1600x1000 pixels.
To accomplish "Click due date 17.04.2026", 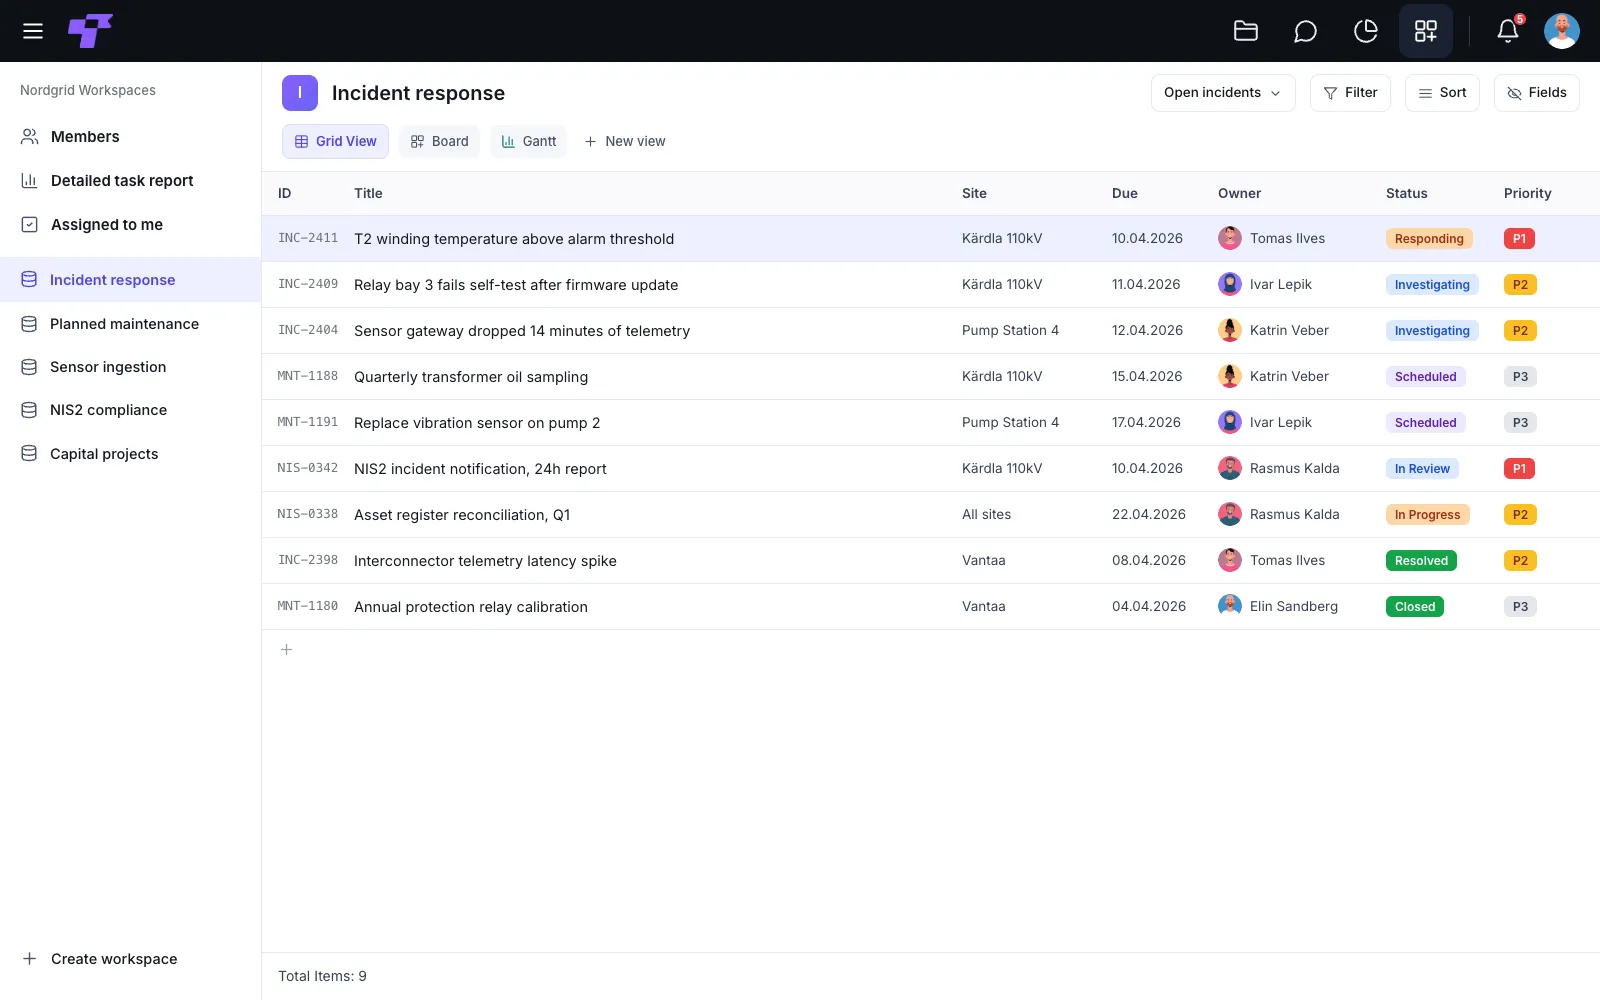I will 1146,423.
